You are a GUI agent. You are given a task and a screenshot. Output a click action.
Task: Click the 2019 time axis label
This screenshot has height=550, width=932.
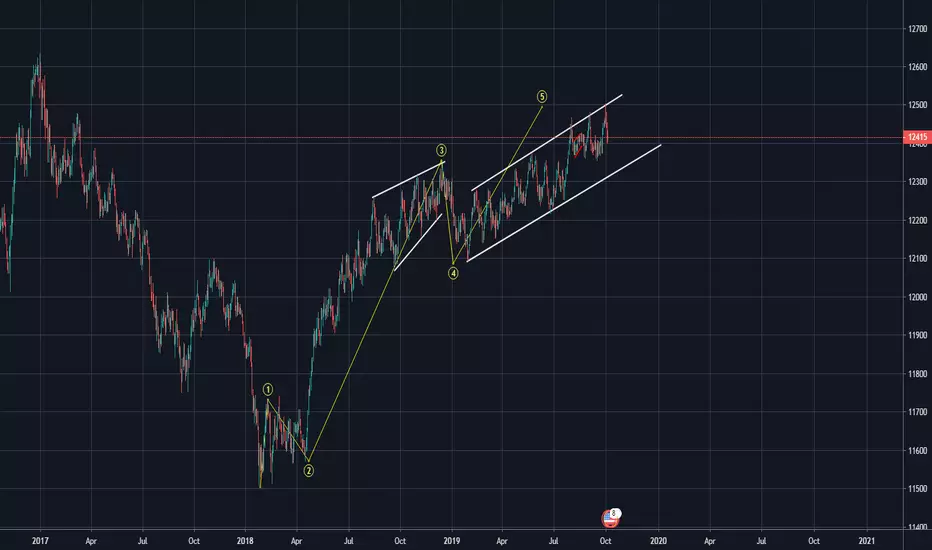tap(452, 540)
